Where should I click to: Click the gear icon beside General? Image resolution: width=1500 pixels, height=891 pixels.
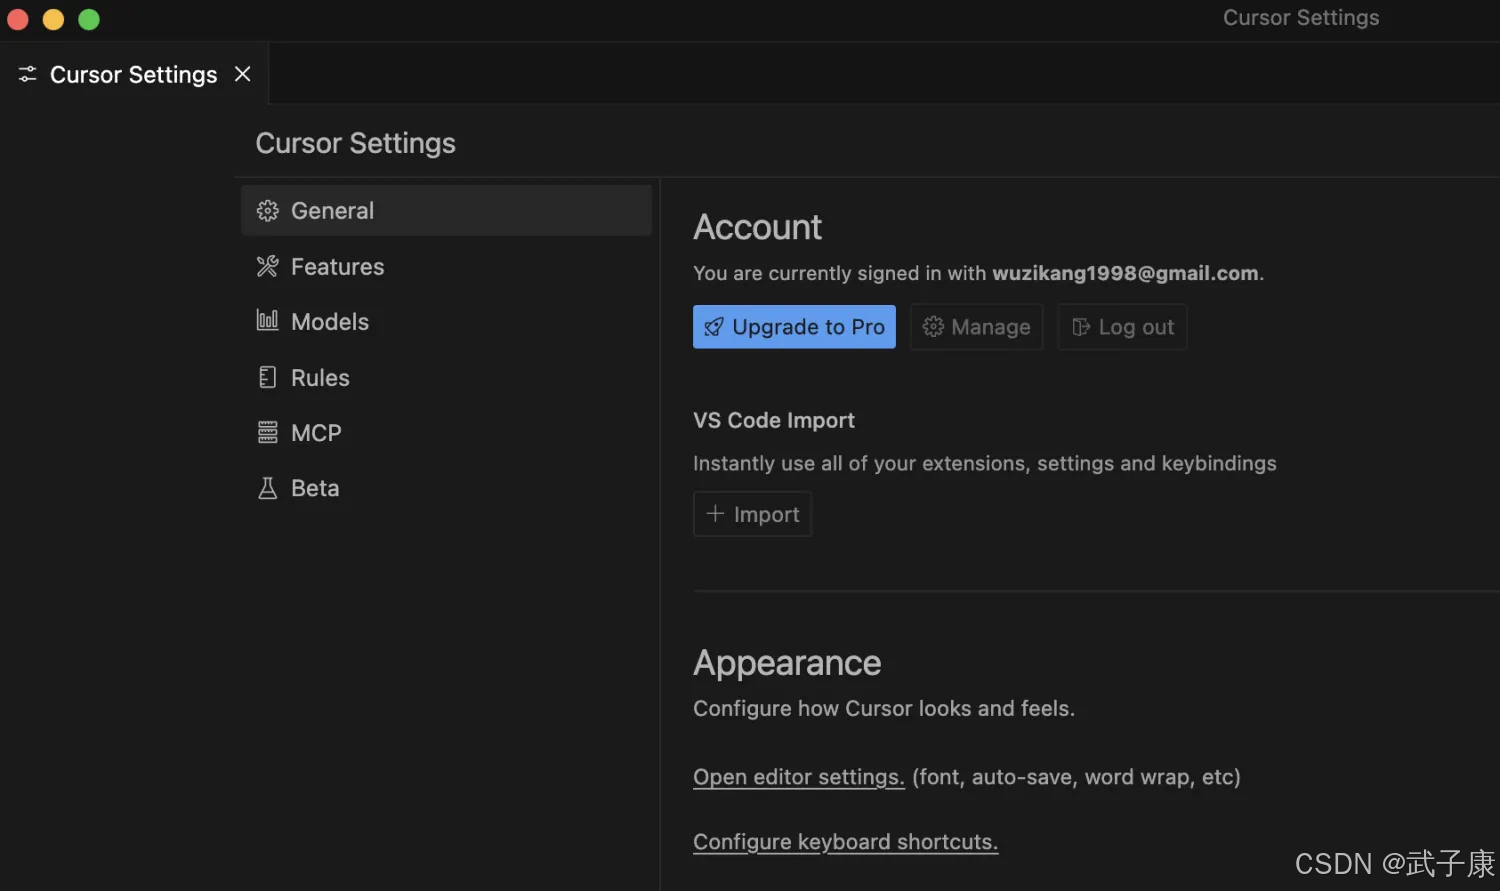[267, 211]
